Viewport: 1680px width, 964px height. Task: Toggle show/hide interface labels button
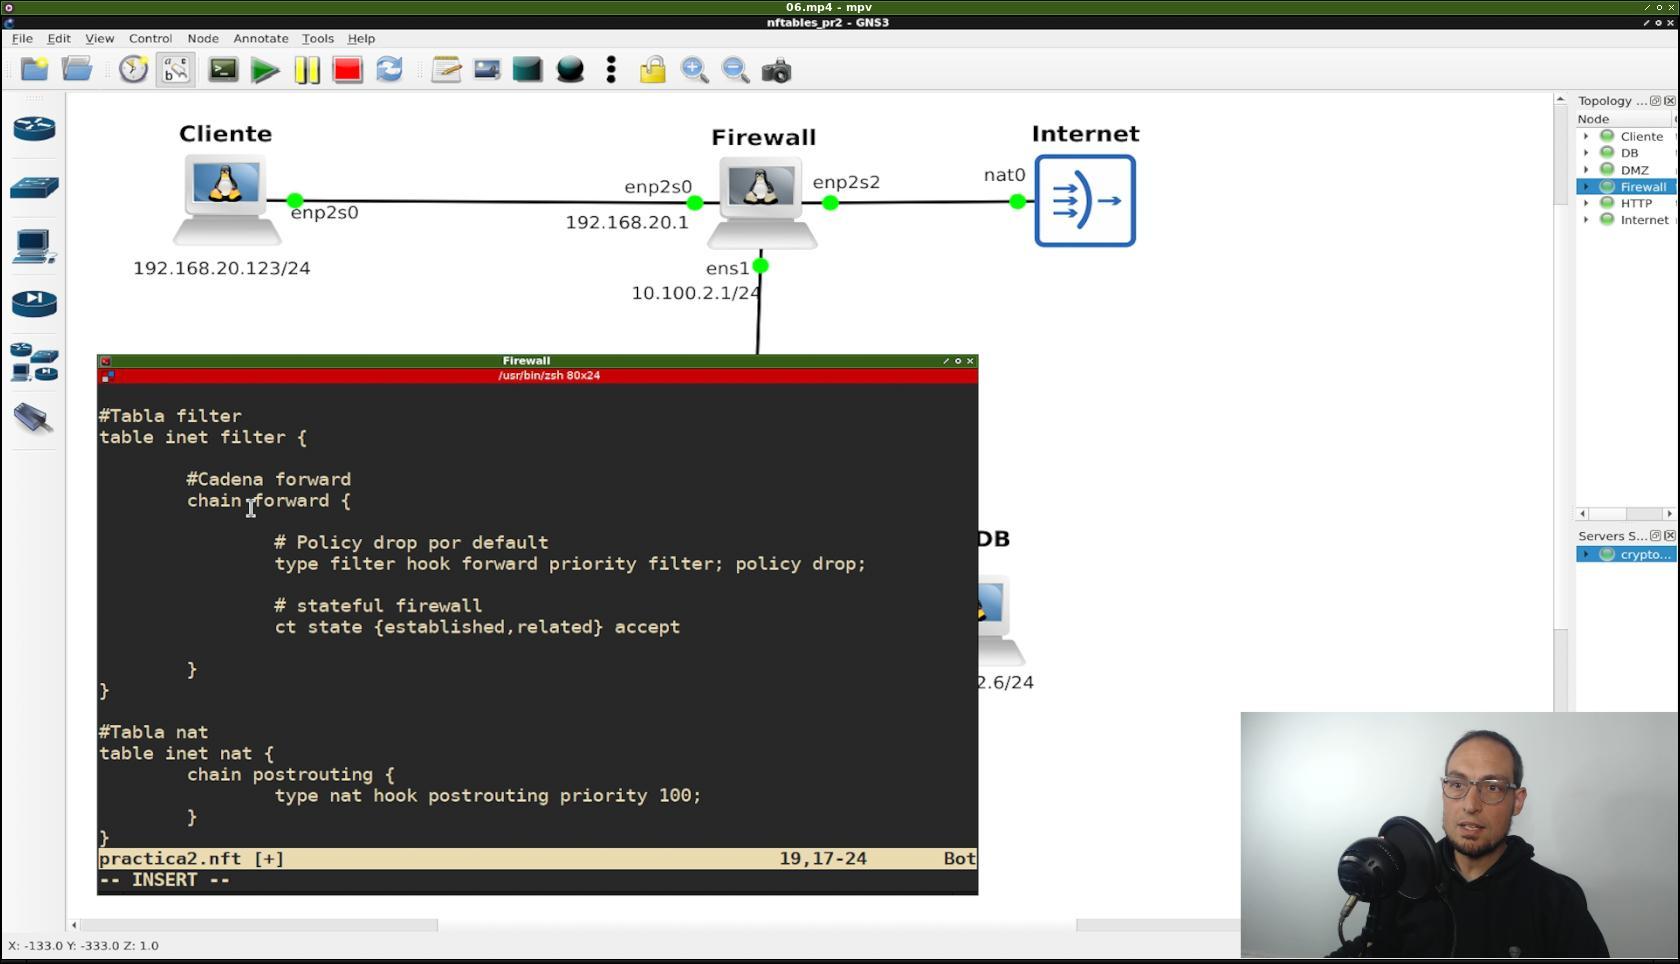click(175, 70)
